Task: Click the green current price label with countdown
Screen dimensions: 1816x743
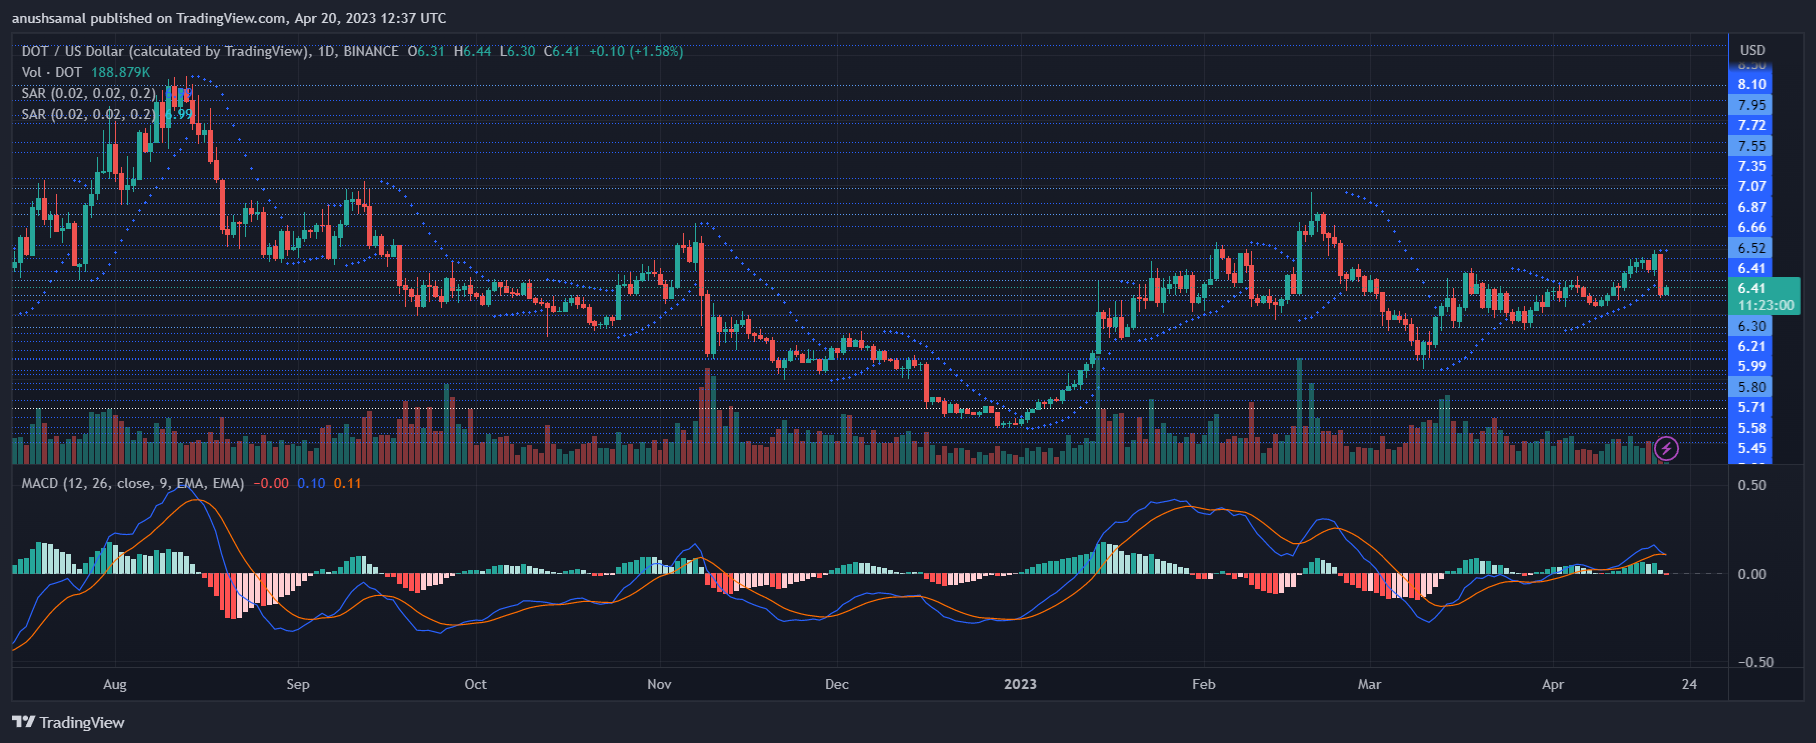Action: click(1765, 297)
